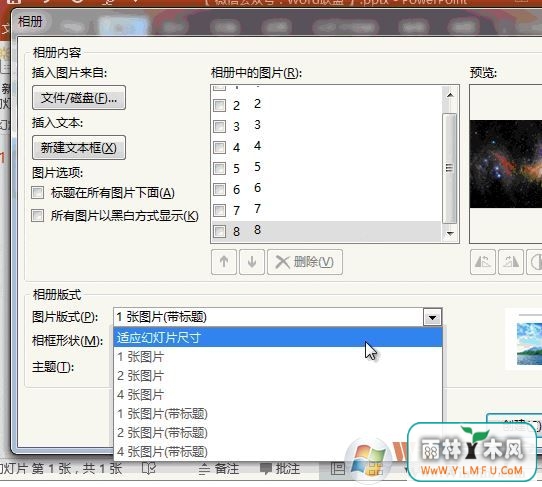Check the box for picture 7
Image resolution: width=542 pixels, height=487 pixels.
219,210
